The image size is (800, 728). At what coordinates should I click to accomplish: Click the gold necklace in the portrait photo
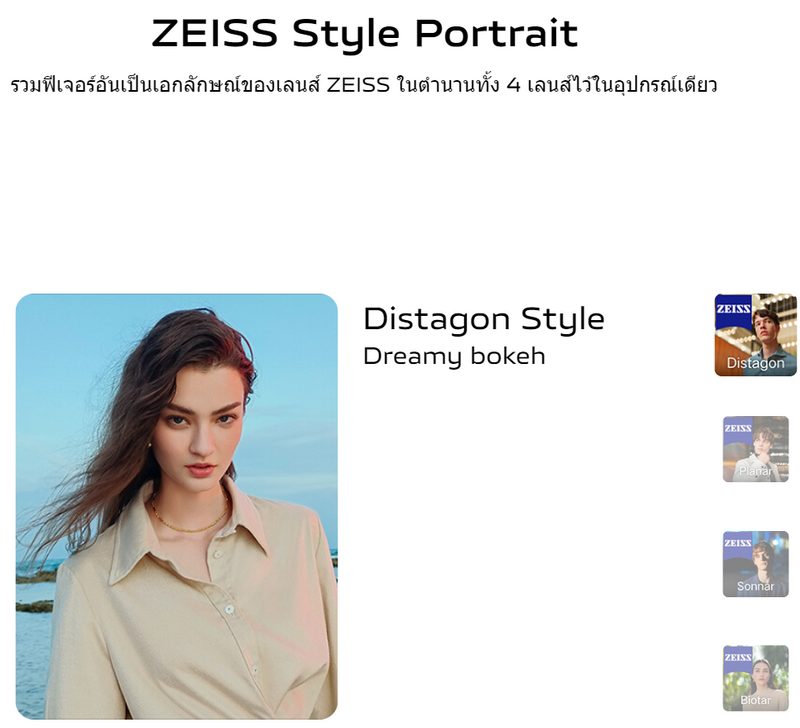click(x=190, y=515)
